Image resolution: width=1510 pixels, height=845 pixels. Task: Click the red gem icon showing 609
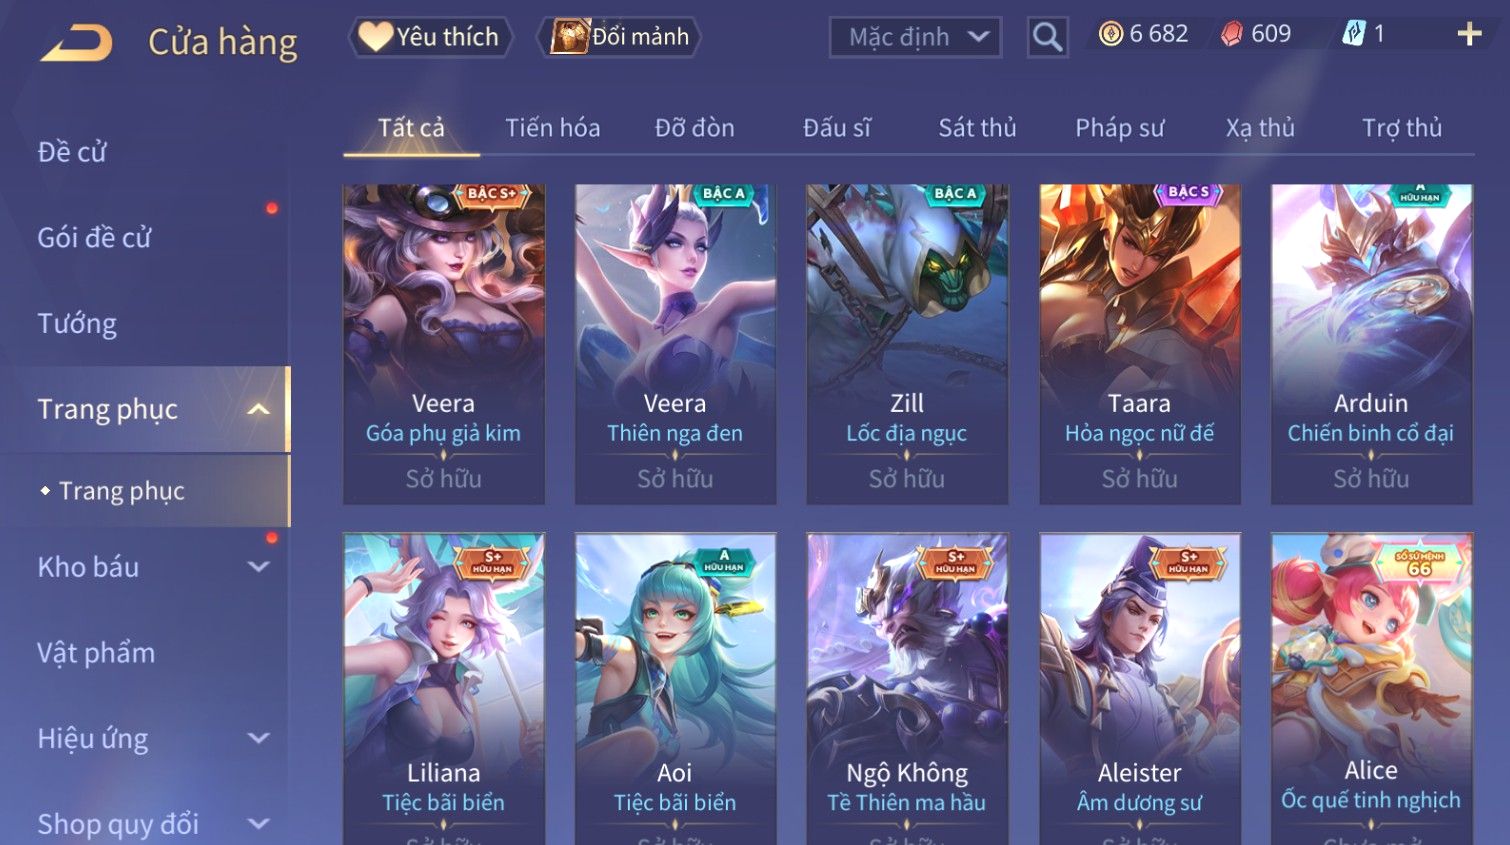[x=1231, y=34]
